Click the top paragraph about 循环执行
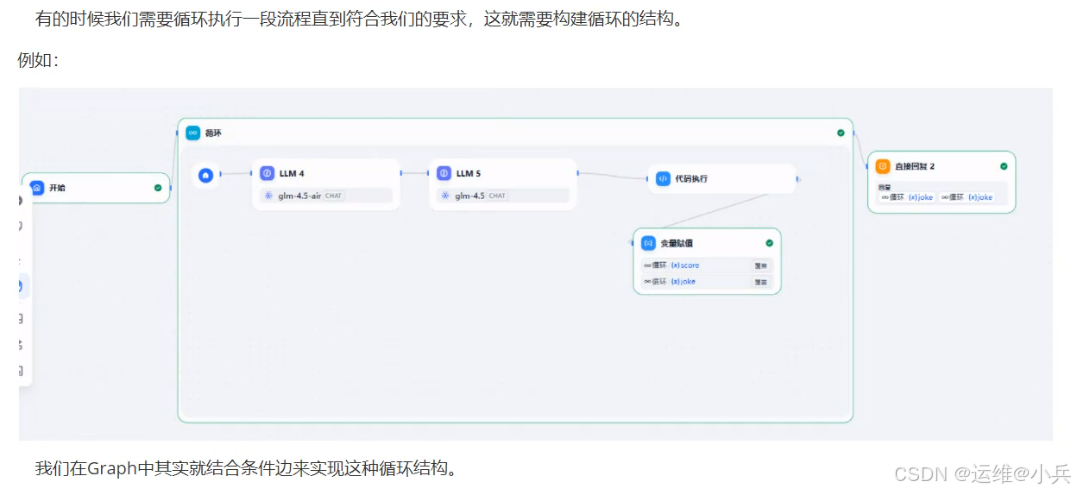 coord(360,19)
